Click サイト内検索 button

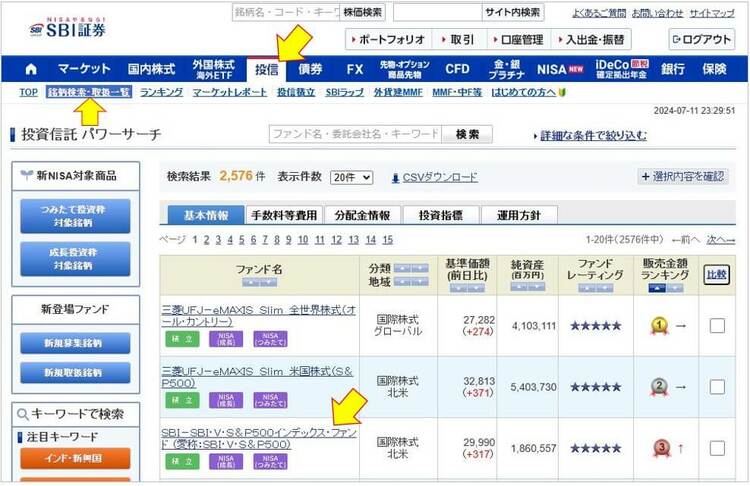513,12
